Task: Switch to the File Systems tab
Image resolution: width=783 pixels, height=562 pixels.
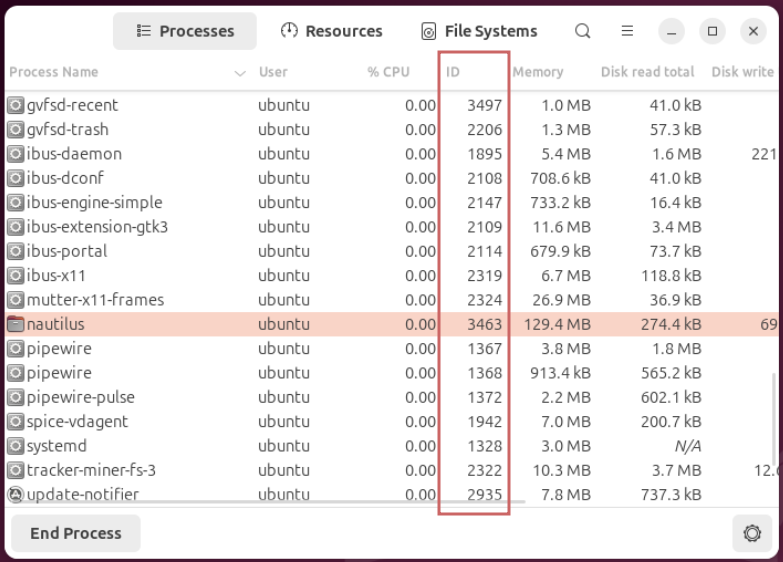Action: pyautogui.click(x=479, y=31)
